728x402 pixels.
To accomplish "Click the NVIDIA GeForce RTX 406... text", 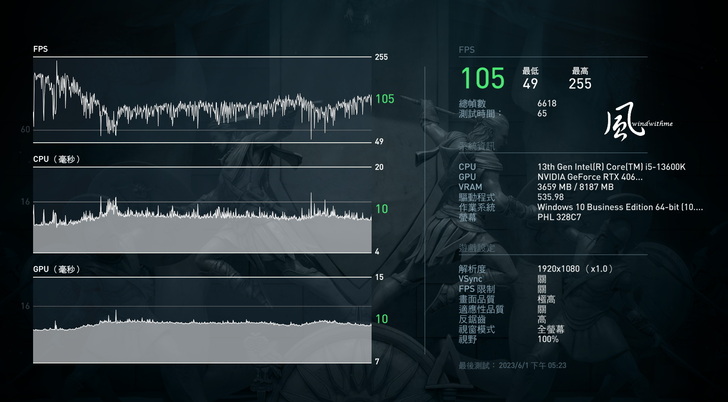I will click(x=590, y=177).
